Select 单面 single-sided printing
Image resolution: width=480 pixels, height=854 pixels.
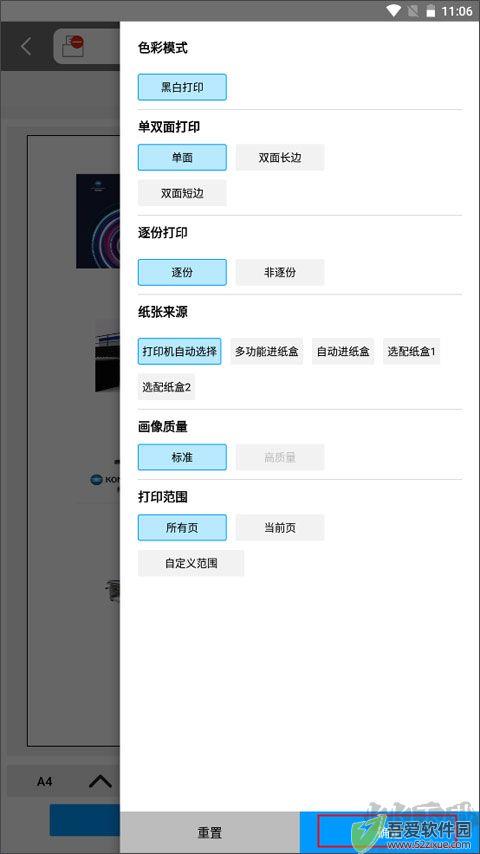pos(182,157)
